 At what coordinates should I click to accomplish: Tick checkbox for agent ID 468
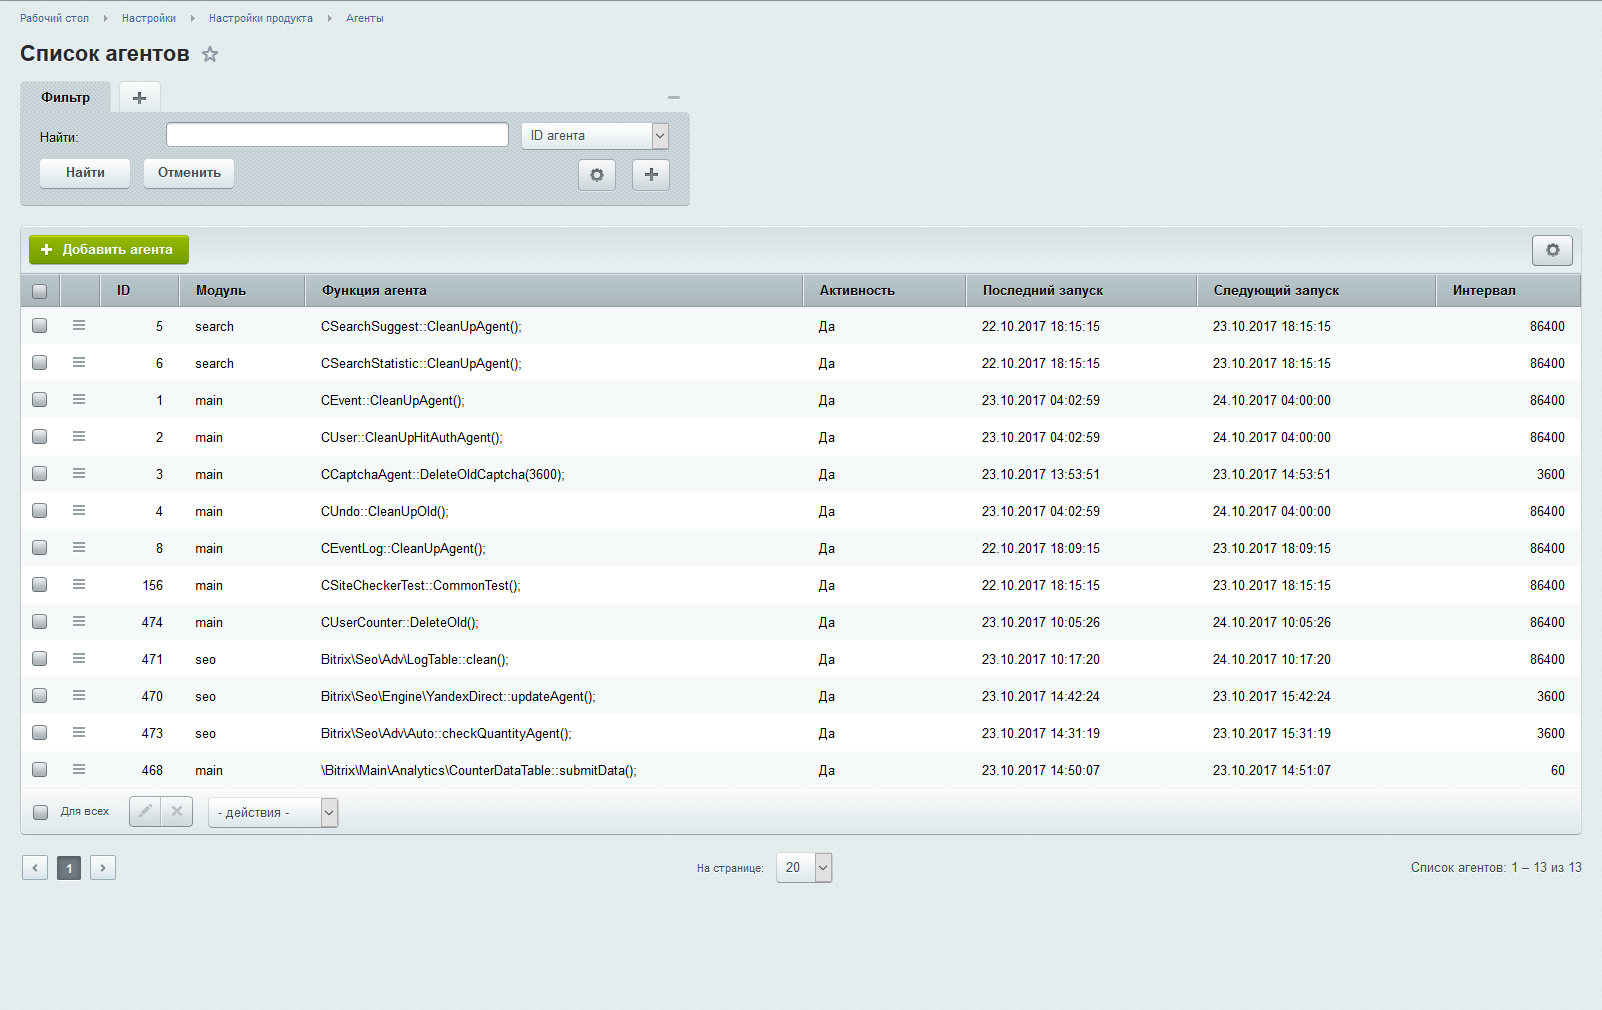point(40,770)
